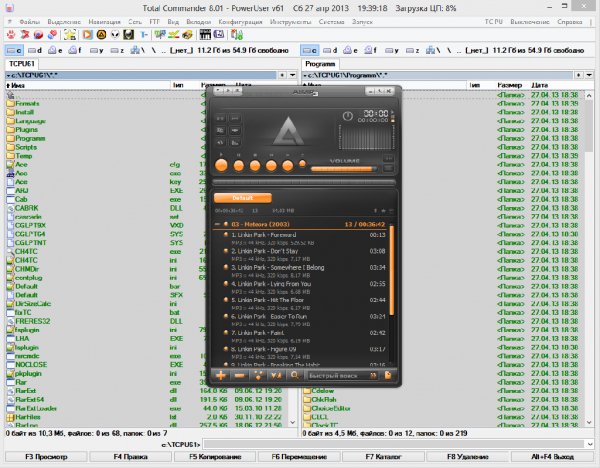
Task: Click F6 Перемещение button
Action: click(299, 457)
